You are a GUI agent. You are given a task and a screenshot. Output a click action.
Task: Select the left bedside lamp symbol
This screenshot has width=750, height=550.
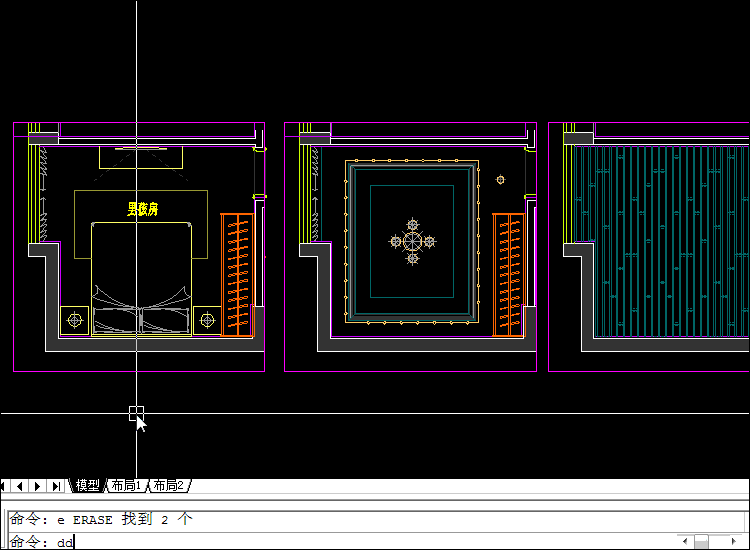[x=75, y=320]
